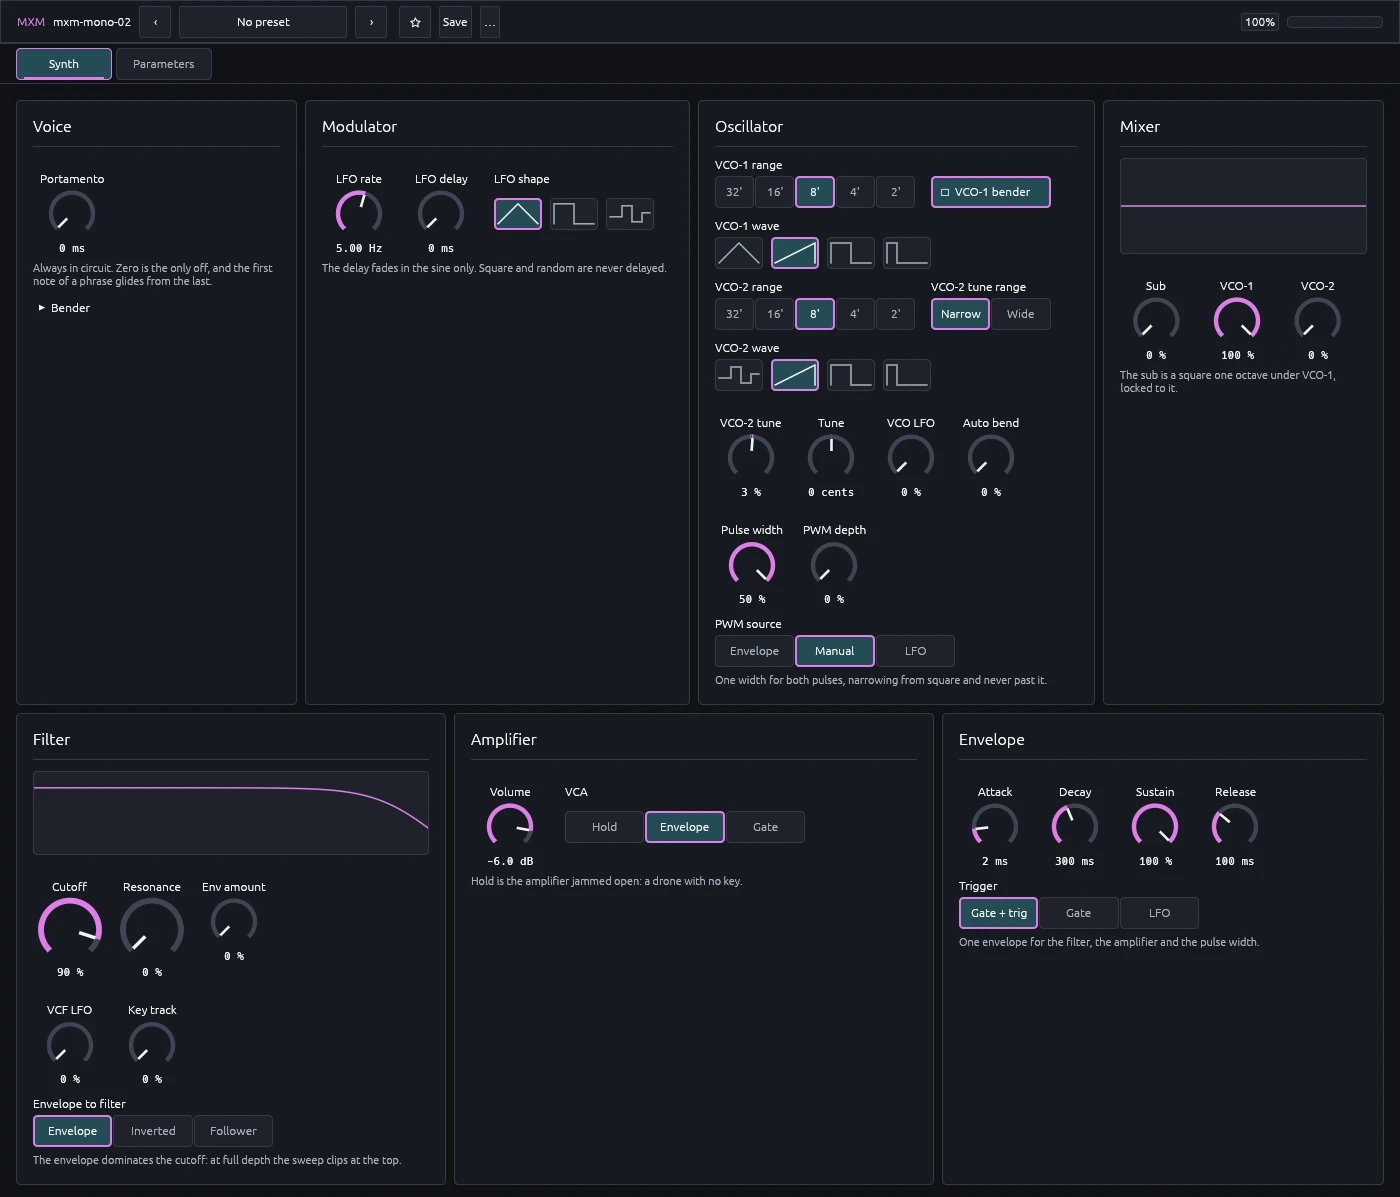This screenshot has height=1197, width=1400.
Task: Set PWM source to LFO
Action: (x=915, y=651)
